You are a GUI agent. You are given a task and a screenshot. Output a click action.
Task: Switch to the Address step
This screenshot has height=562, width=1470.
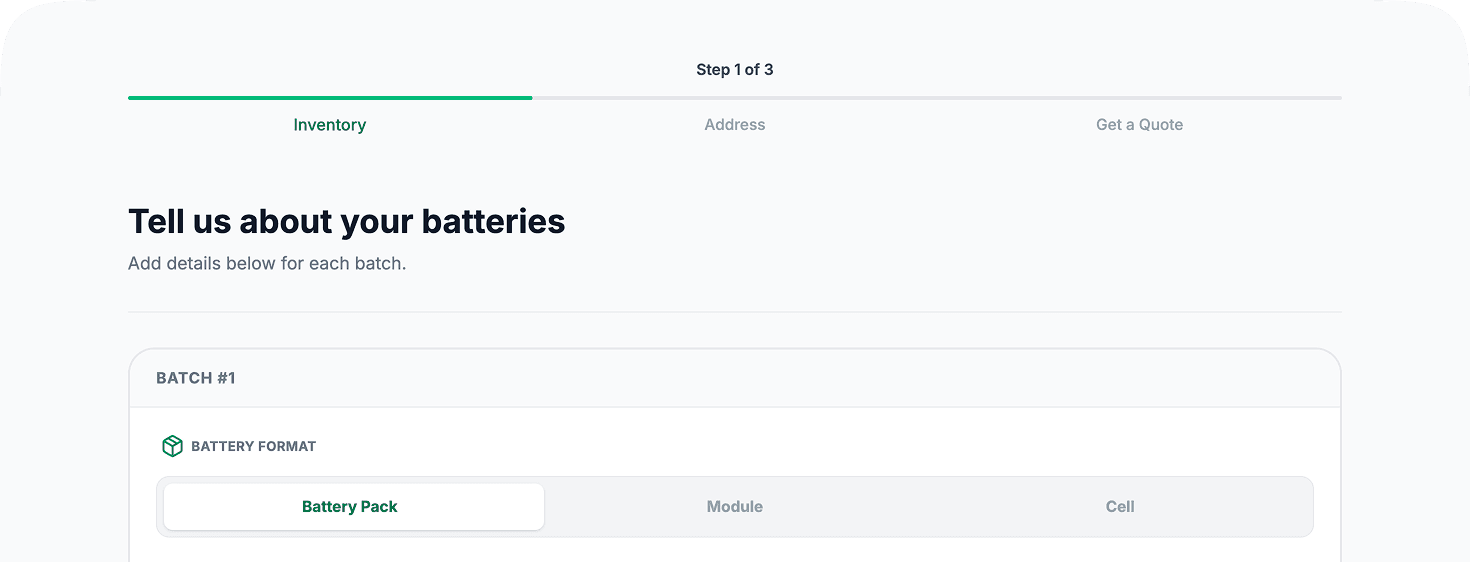[x=734, y=125]
